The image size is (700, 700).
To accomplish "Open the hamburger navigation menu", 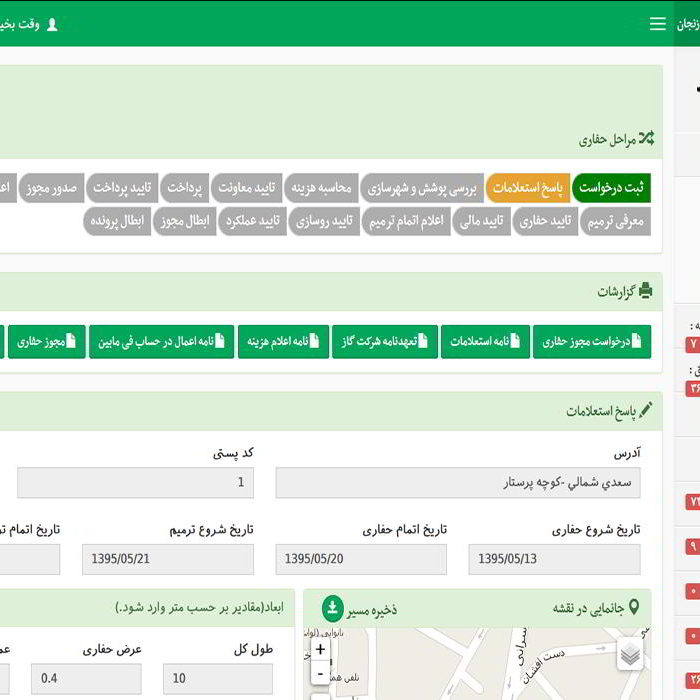I will click(x=657, y=24).
